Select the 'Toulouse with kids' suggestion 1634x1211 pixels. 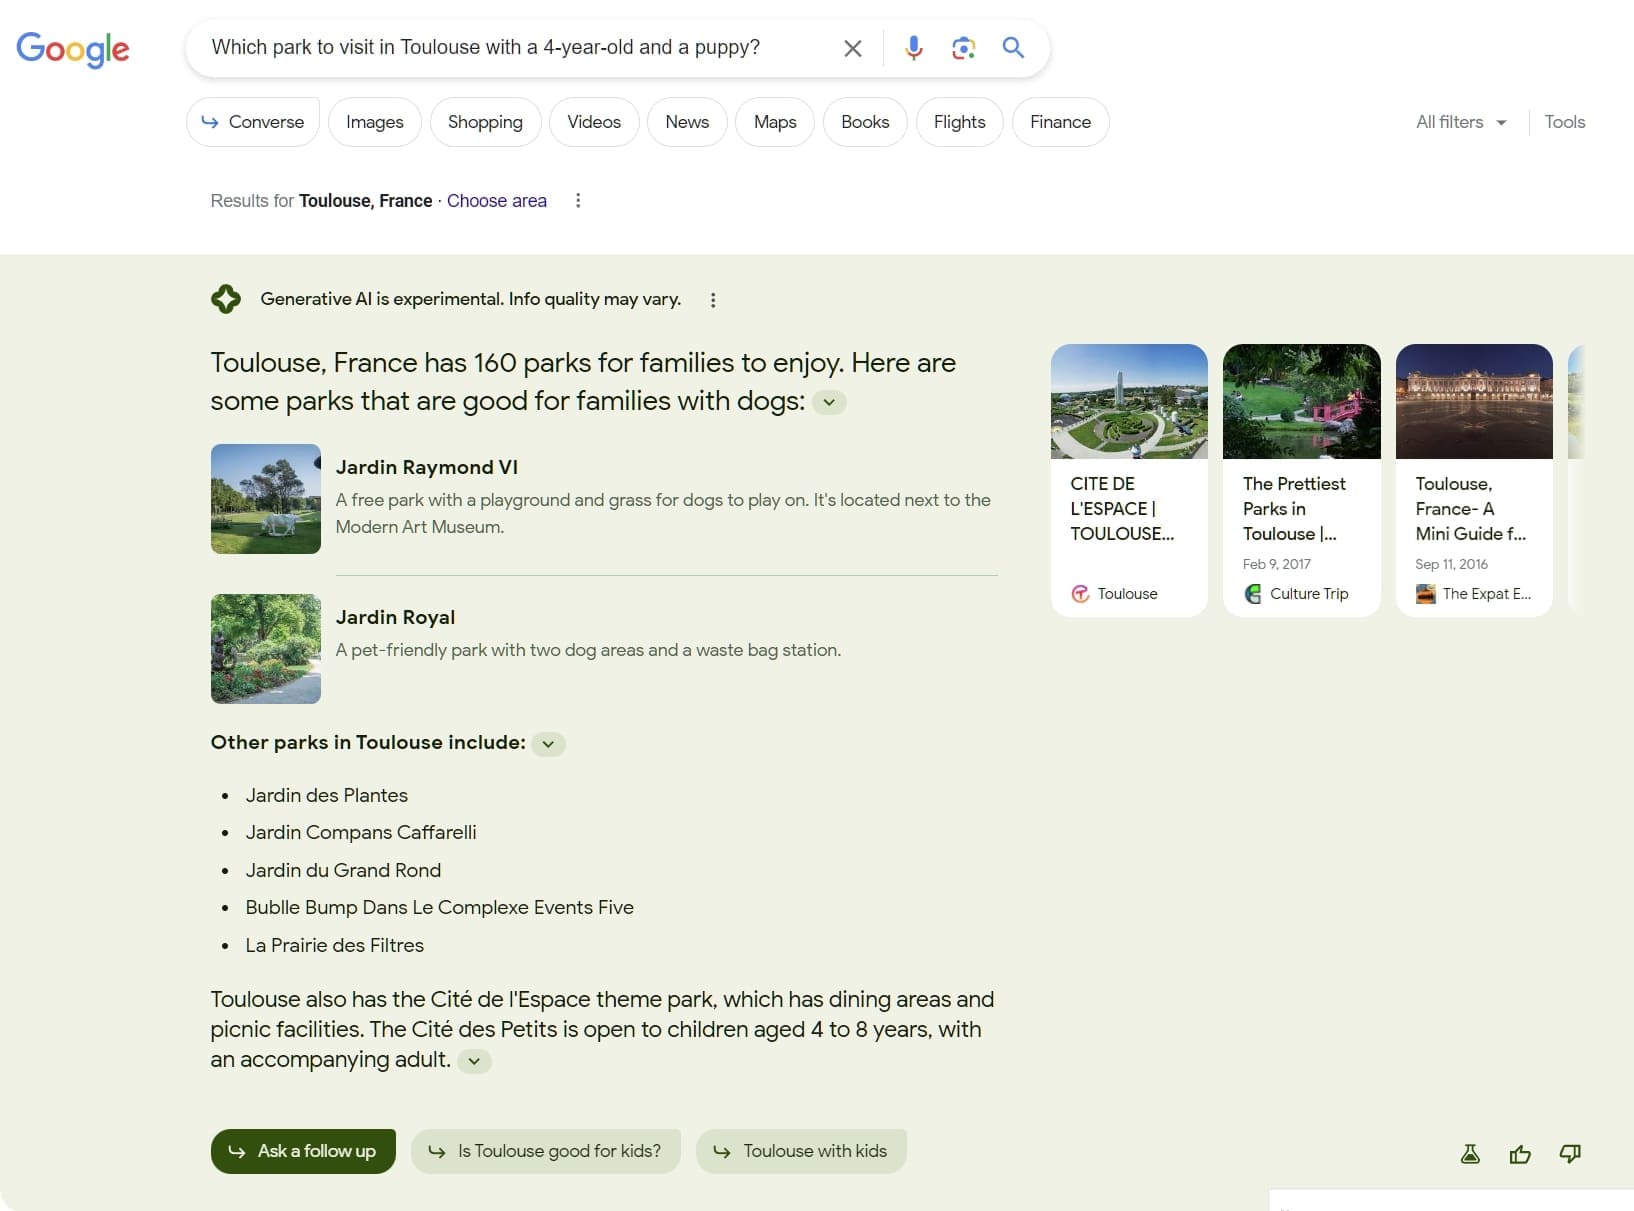pos(801,1151)
